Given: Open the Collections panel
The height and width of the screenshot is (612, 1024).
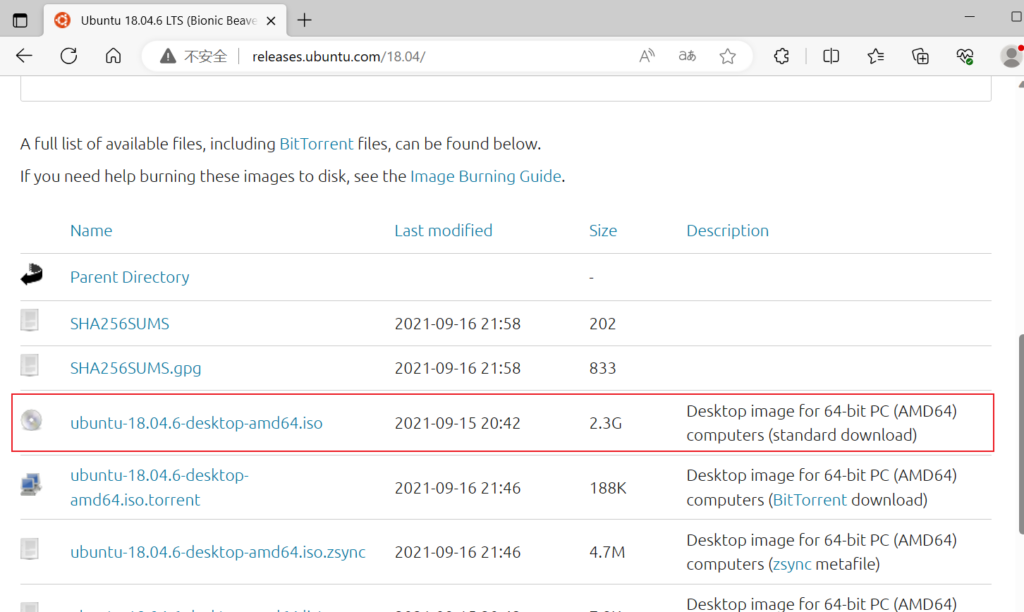Looking at the screenshot, I should (x=921, y=56).
